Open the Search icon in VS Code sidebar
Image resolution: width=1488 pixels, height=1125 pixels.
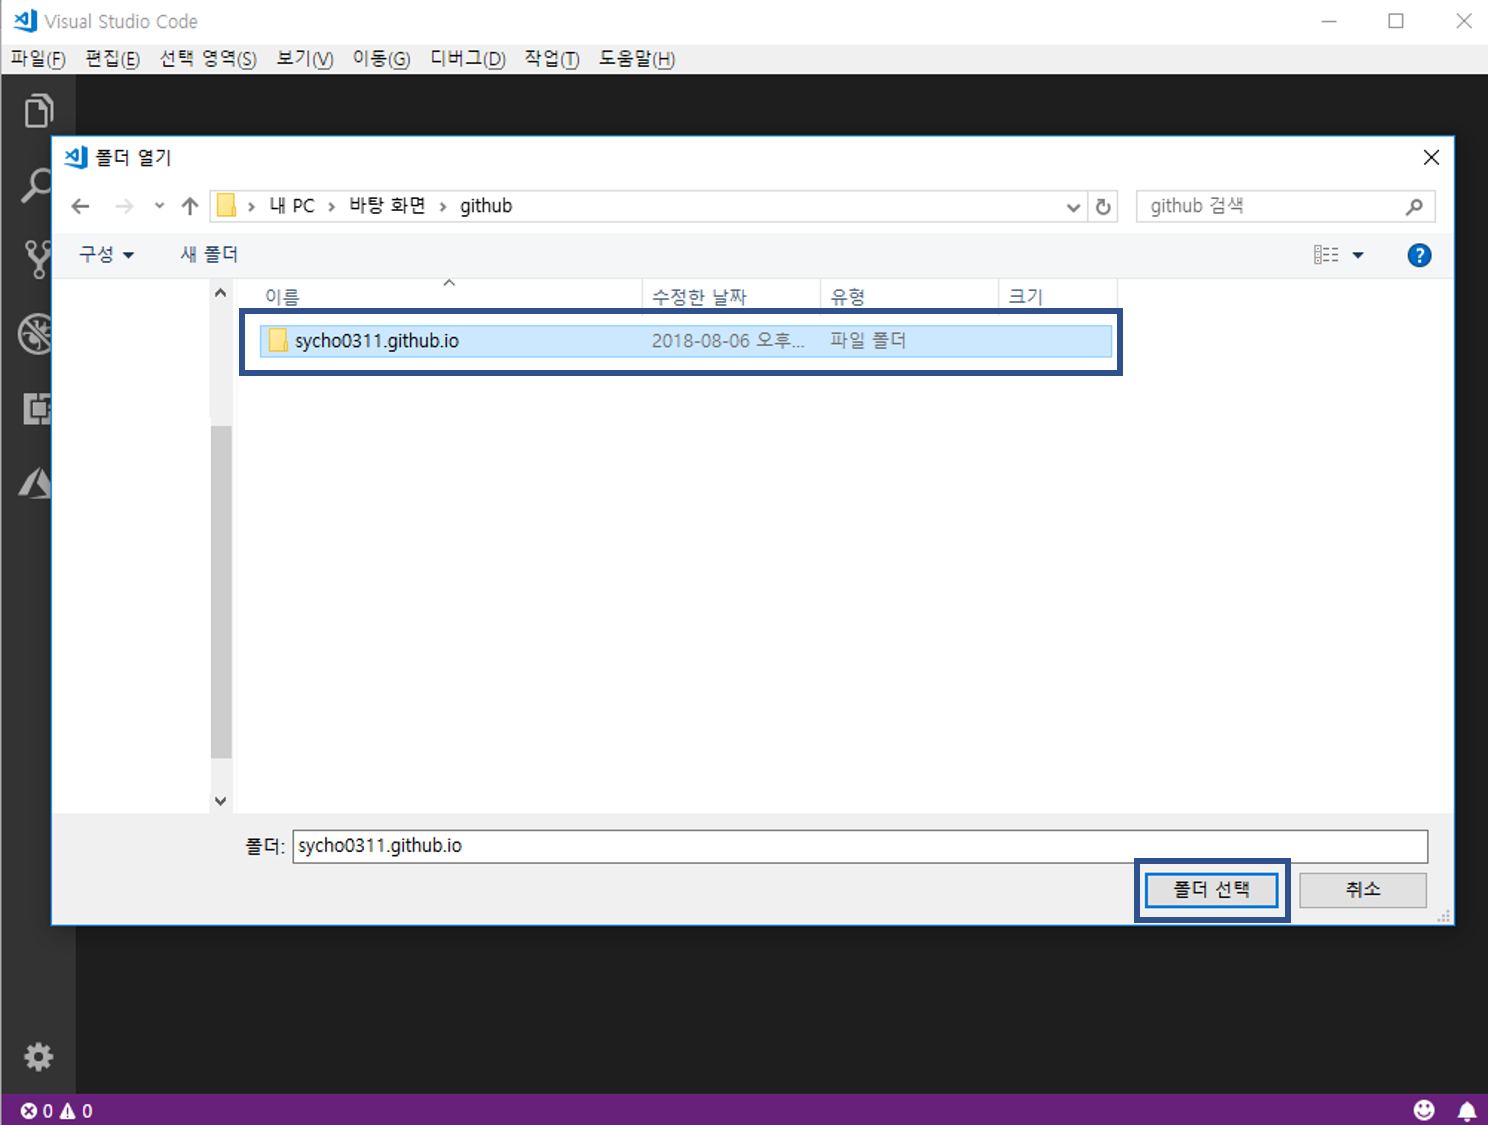pyautogui.click(x=37, y=185)
